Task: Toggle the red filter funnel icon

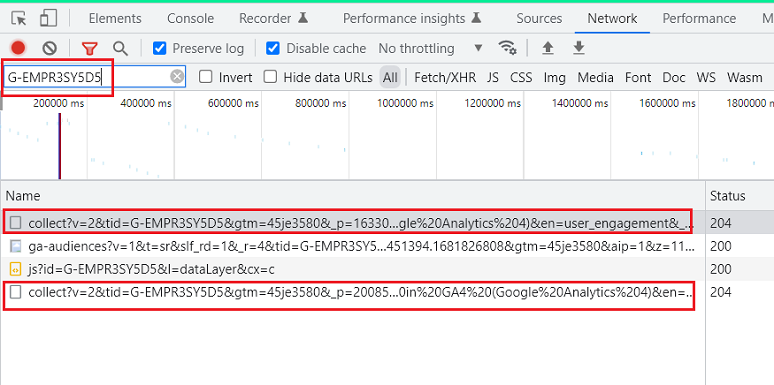Action: 89,48
